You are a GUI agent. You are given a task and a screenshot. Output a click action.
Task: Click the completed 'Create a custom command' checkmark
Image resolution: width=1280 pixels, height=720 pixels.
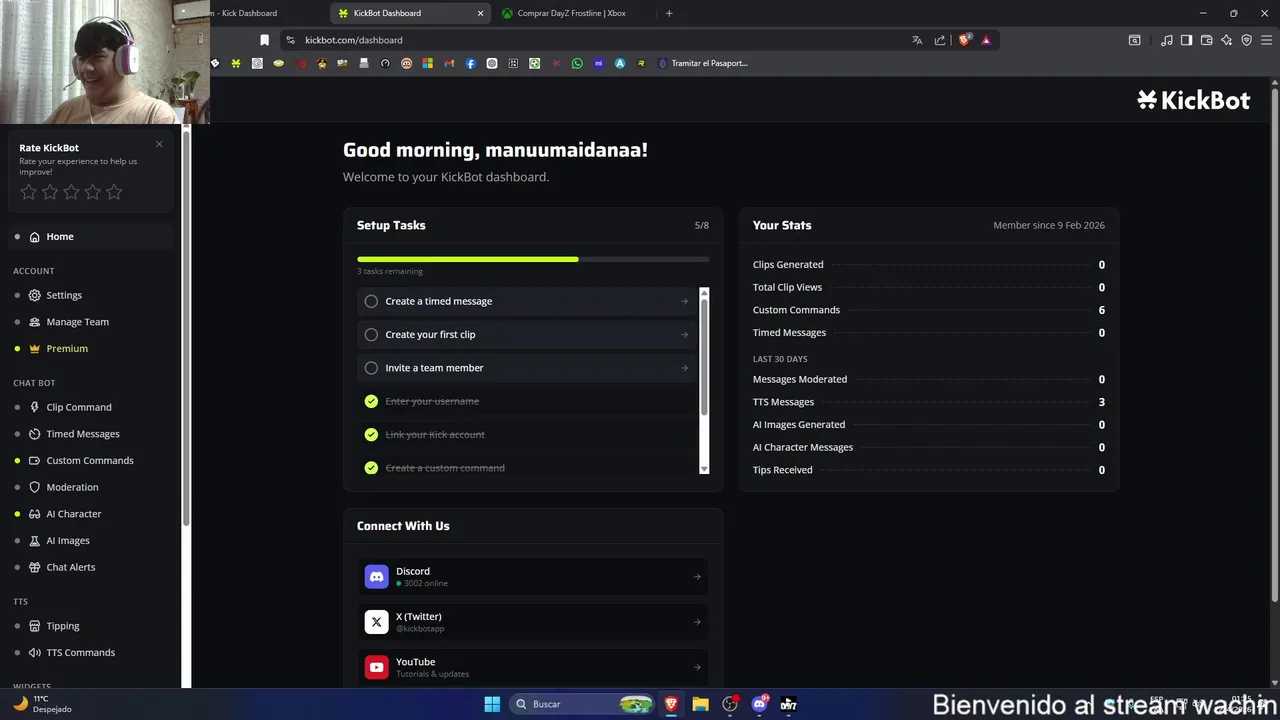coord(371,468)
